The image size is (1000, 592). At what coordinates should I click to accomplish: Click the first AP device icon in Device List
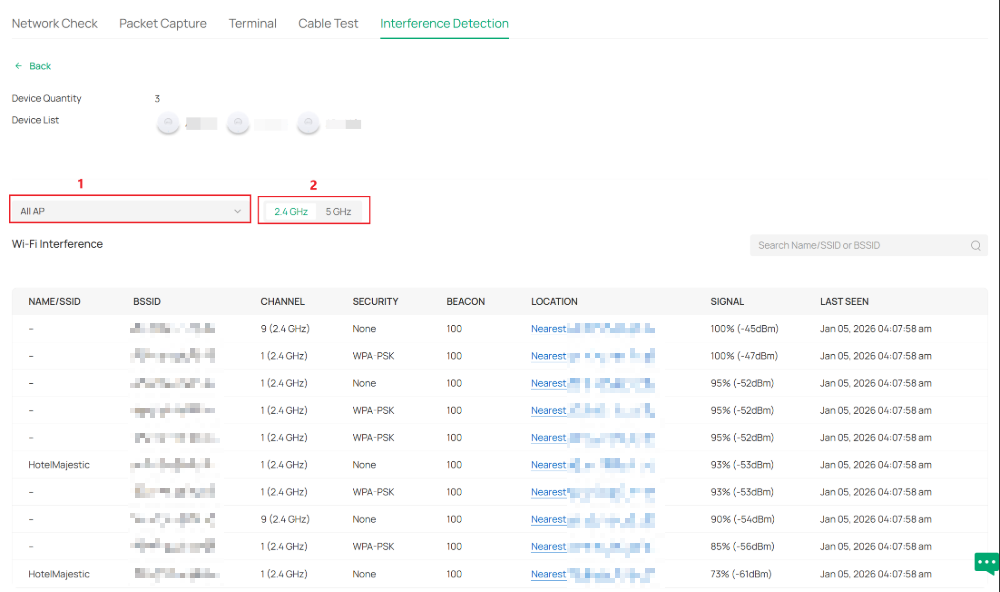[168, 122]
